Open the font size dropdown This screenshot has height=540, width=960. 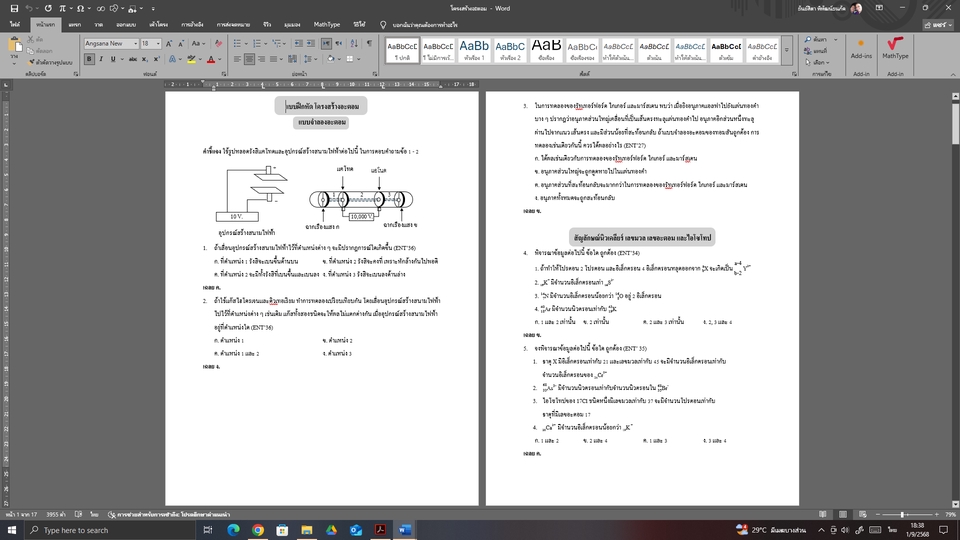pos(159,44)
